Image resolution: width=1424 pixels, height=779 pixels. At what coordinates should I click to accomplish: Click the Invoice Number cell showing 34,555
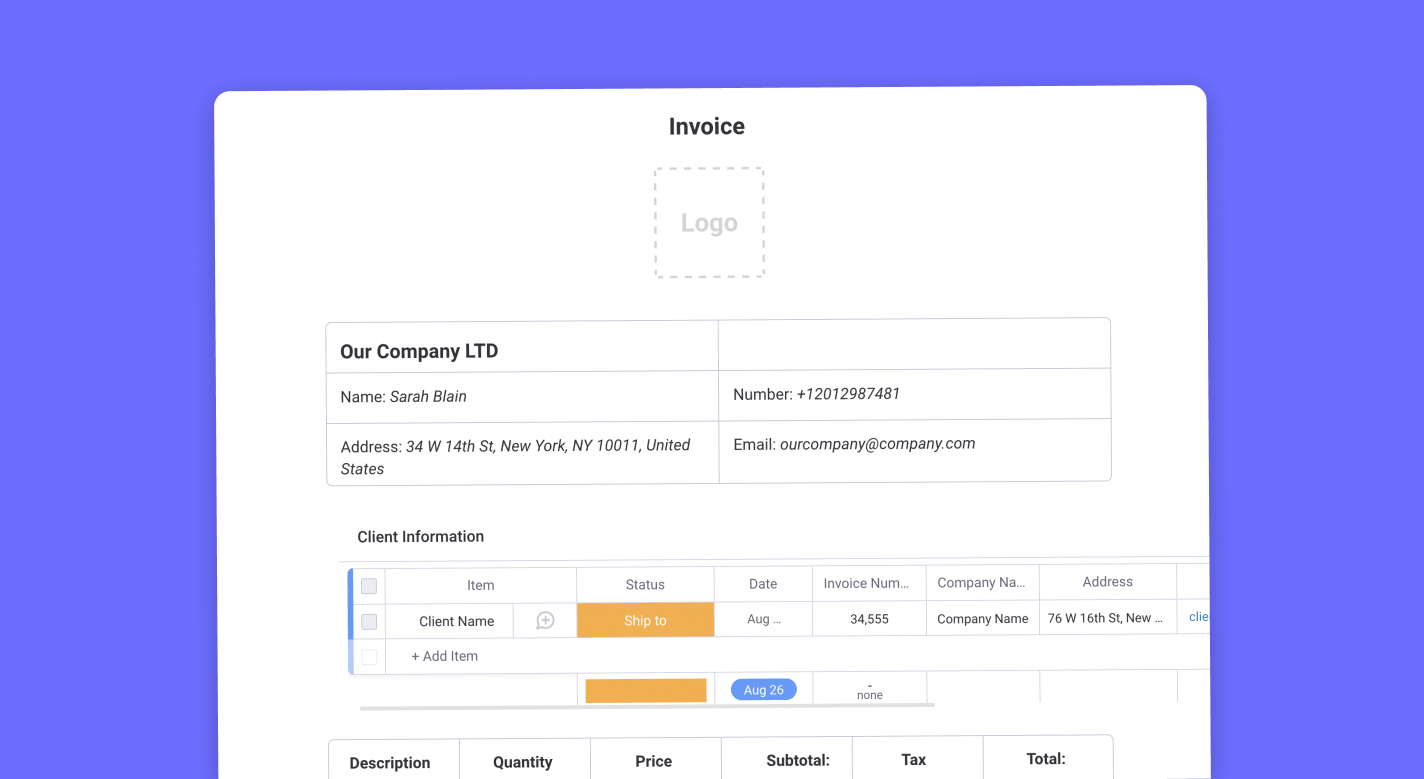868,618
